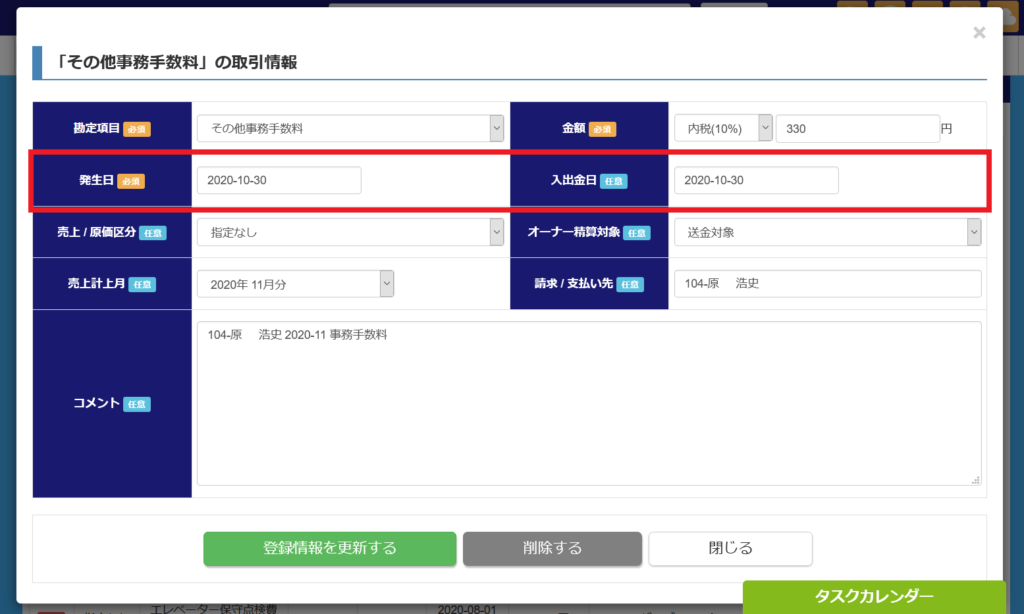The width and height of the screenshot is (1024, 614).
Task: Open the 売上 / 原価区分 dropdown
Action: click(350, 232)
